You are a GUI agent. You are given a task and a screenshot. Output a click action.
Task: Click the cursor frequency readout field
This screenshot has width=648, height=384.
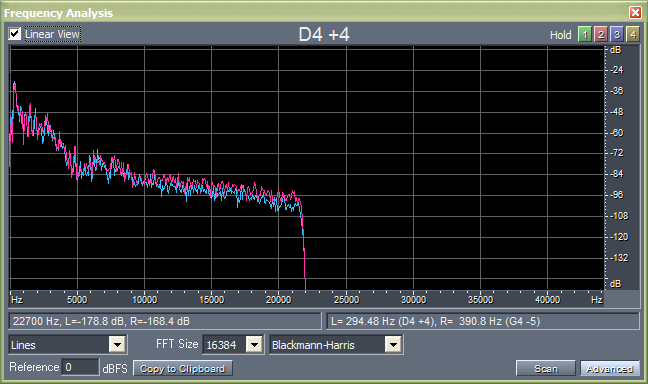coord(165,321)
